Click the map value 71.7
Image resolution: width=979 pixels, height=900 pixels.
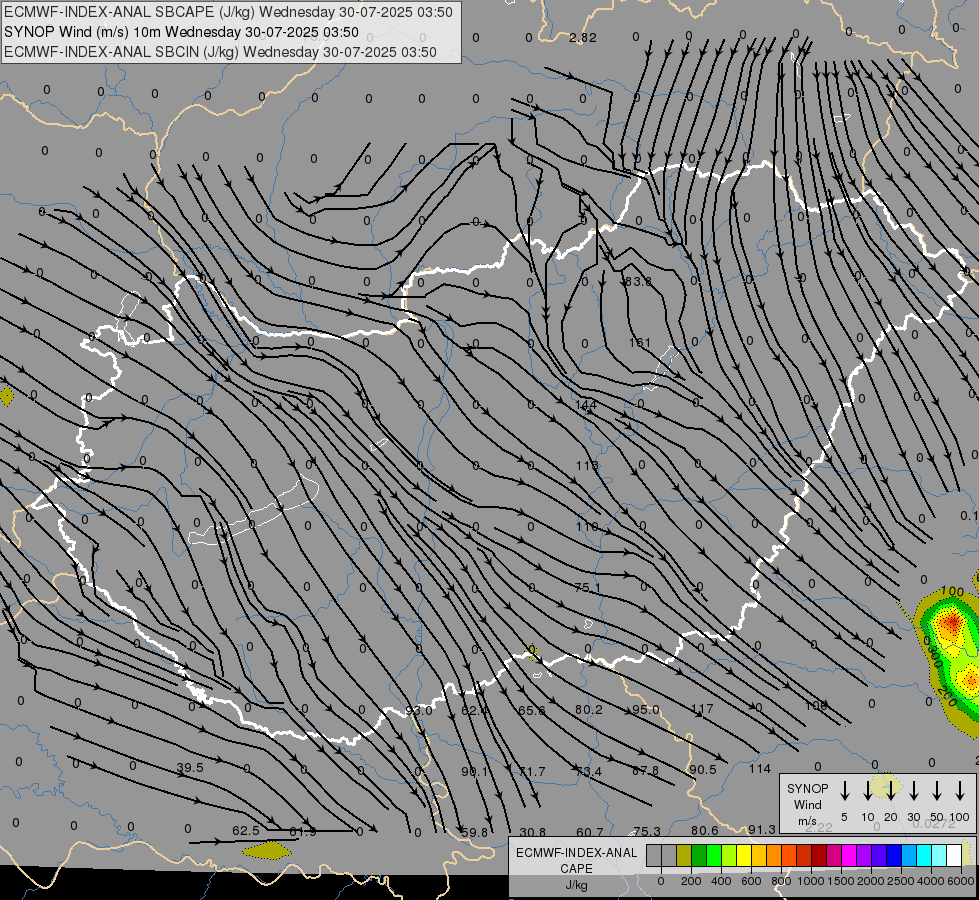click(532, 772)
